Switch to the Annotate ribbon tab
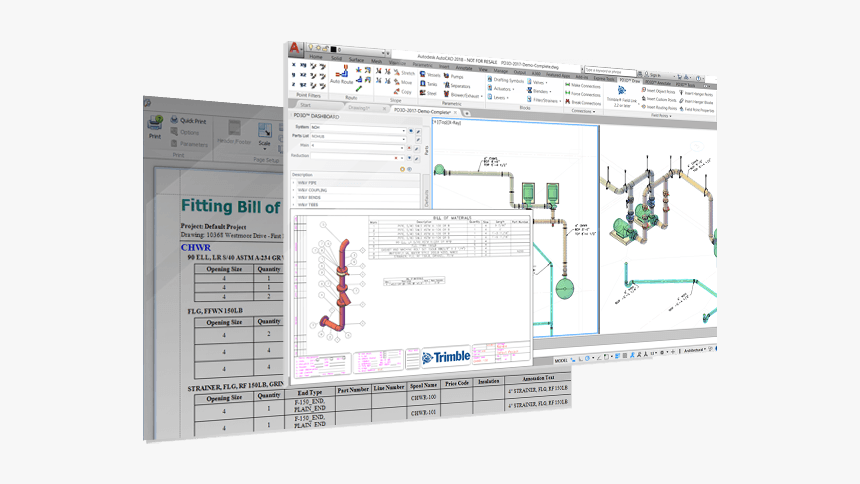 464,68
